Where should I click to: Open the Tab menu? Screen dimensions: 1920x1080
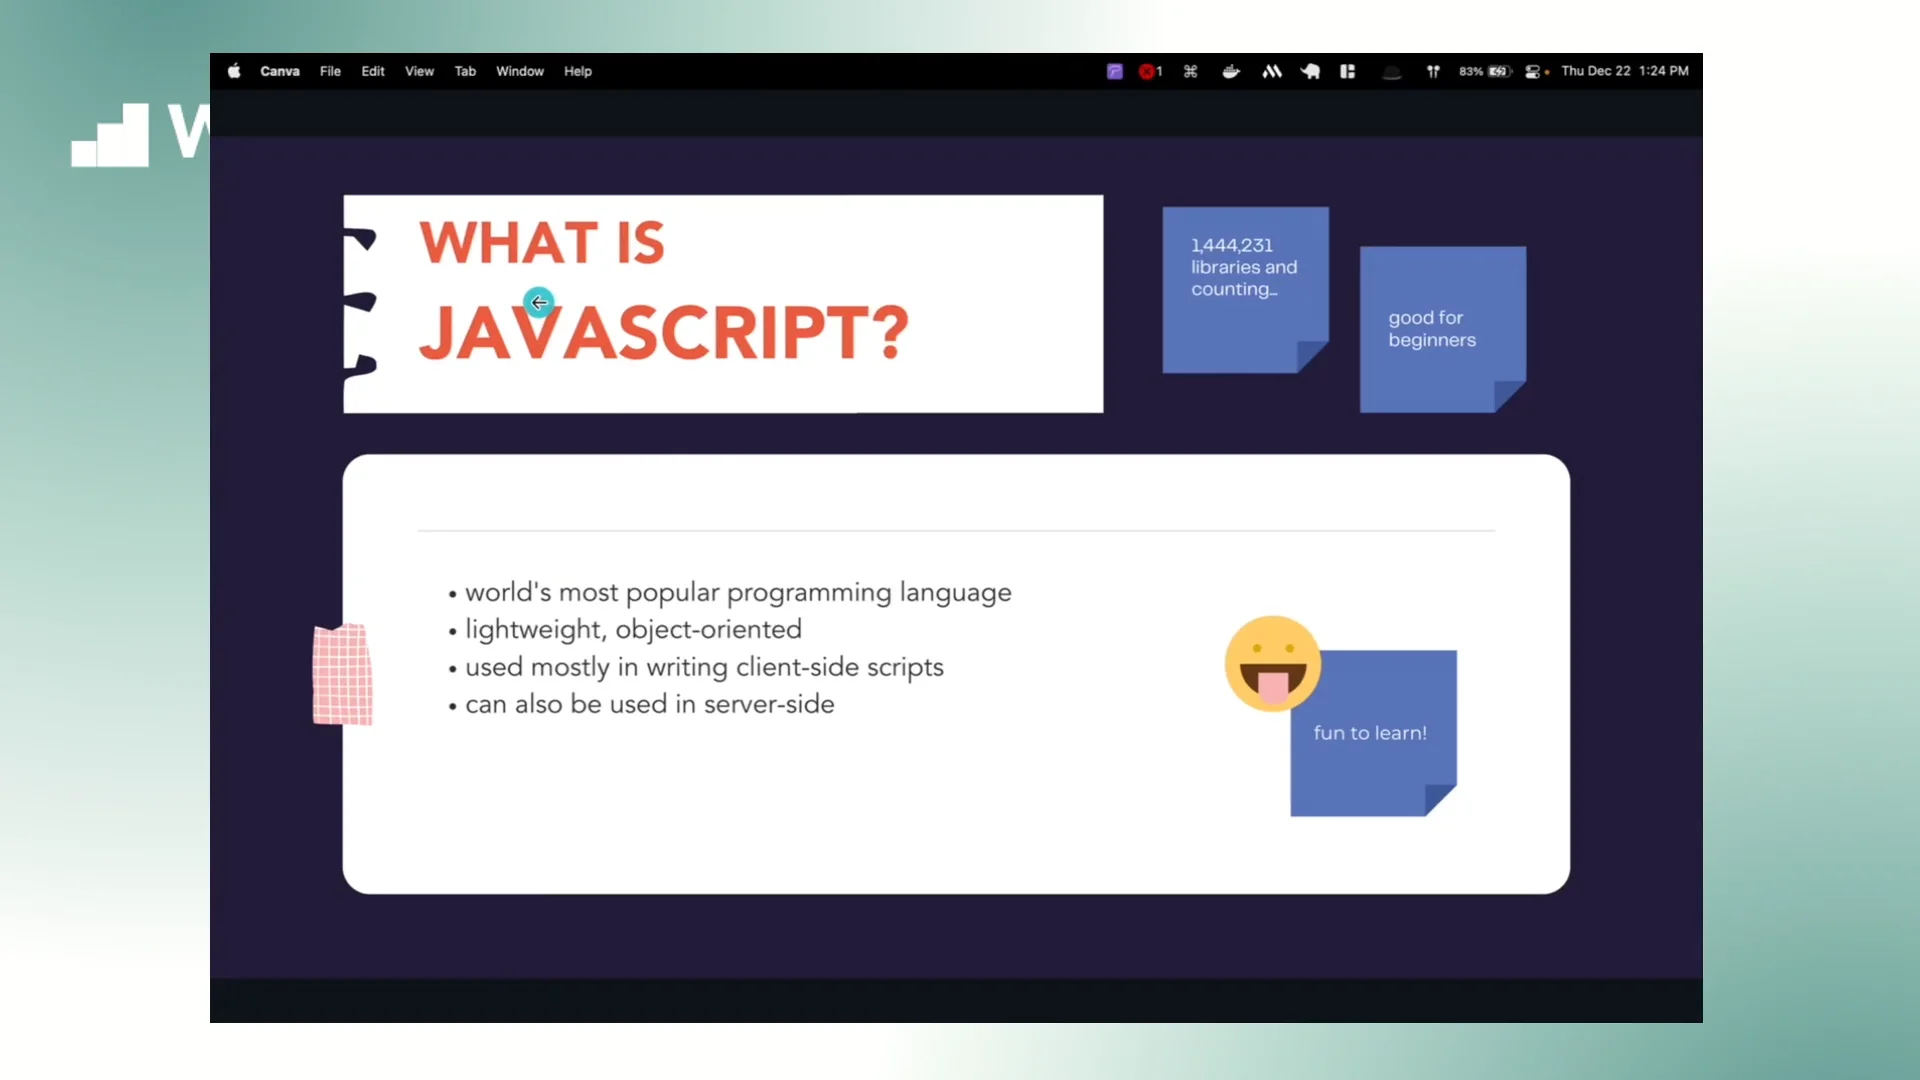coord(464,71)
